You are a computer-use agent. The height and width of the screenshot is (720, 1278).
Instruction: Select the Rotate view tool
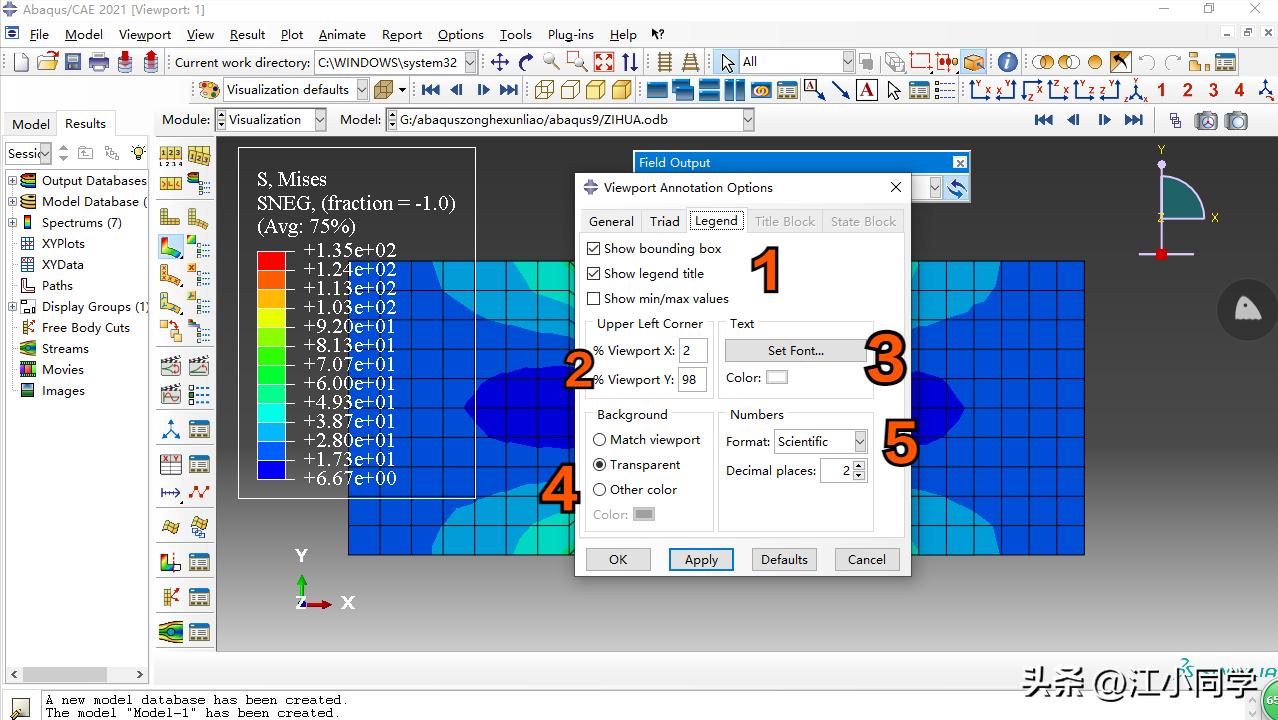tap(526, 62)
